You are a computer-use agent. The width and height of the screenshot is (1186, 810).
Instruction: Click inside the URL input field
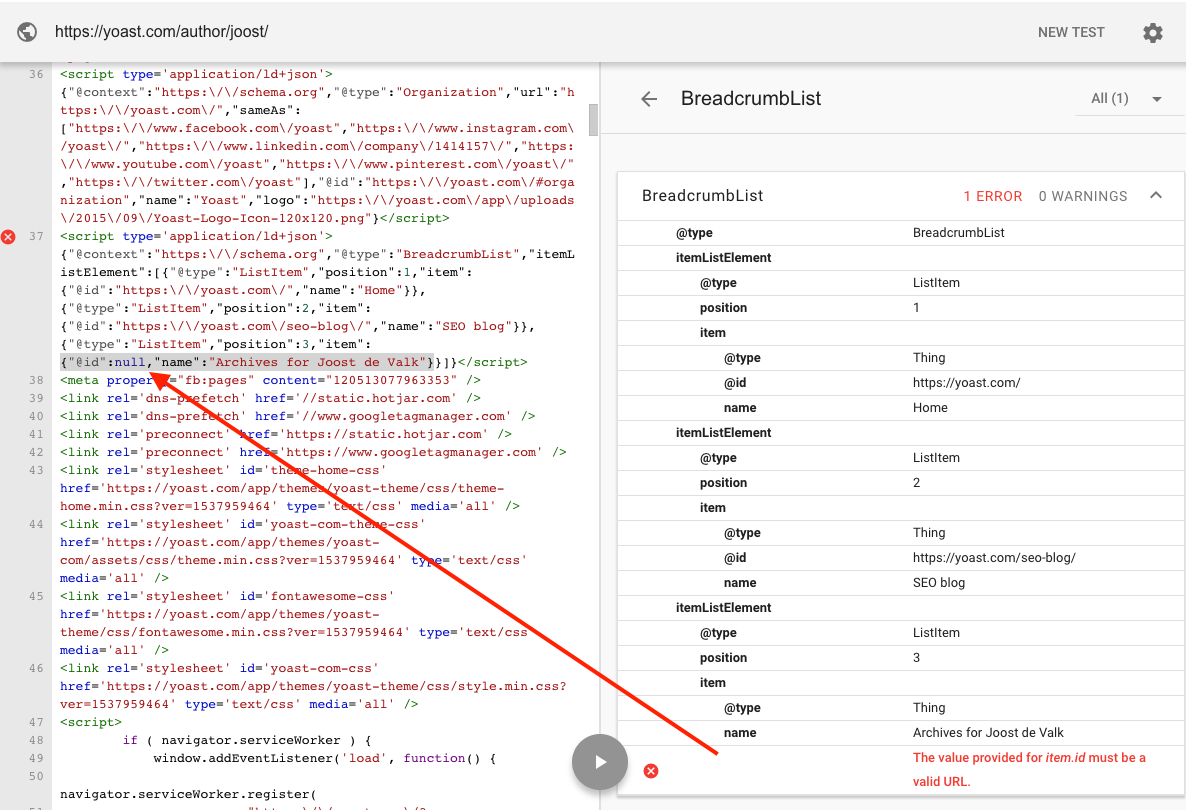[x=300, y=31]
